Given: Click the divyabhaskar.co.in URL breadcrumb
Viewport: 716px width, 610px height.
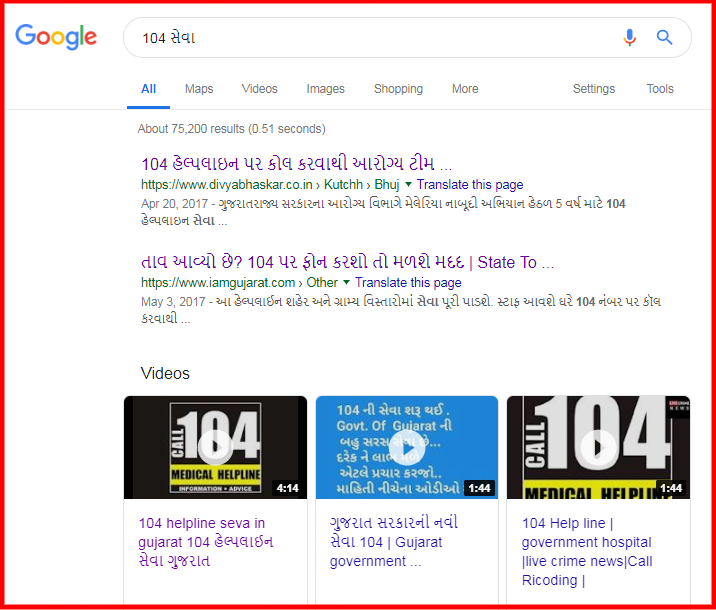Looking at the screenshot, I should point(270,184).
